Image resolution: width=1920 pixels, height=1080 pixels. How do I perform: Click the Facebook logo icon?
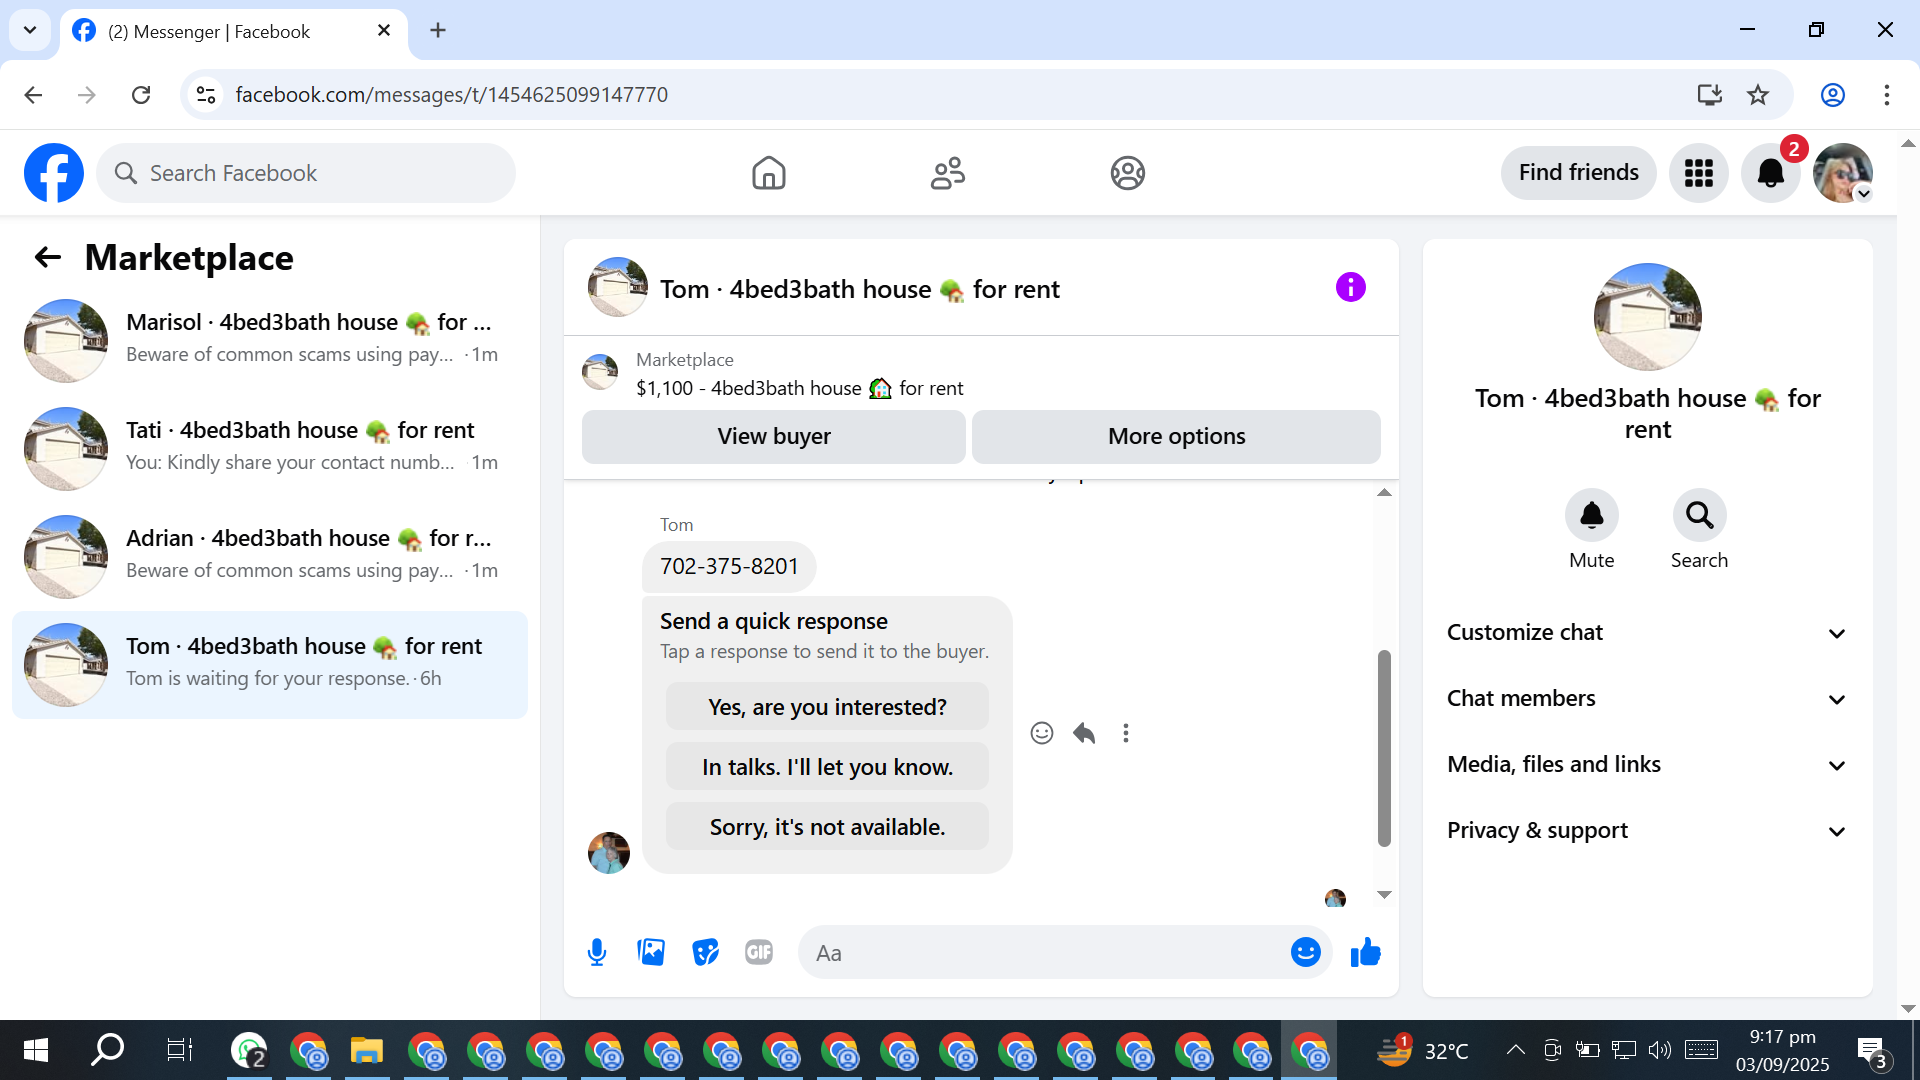54,173
